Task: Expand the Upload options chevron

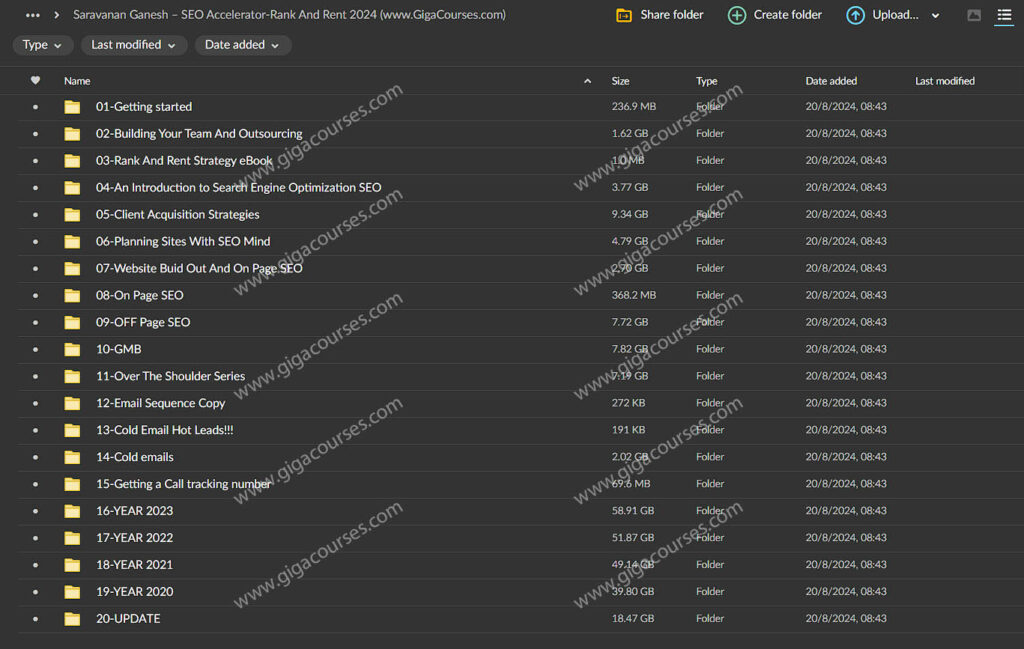Action: click(x=934, y=15)
